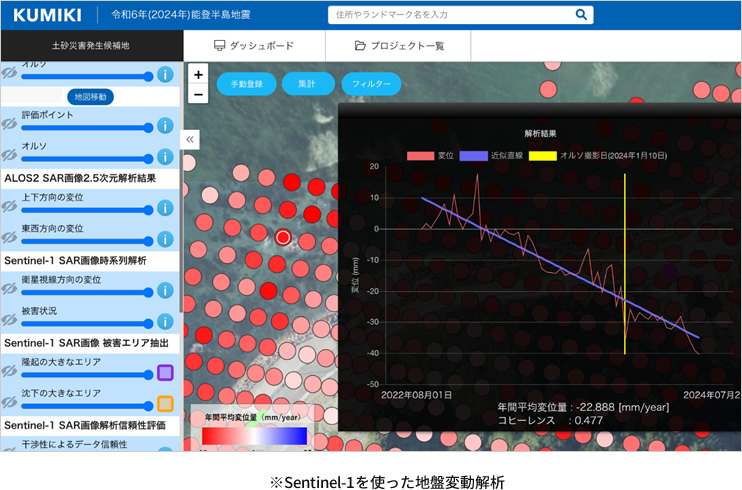The height and width of the screenshot is (490, 742).
Task: Zoom out the map with minus button
Action: (198, 94)
